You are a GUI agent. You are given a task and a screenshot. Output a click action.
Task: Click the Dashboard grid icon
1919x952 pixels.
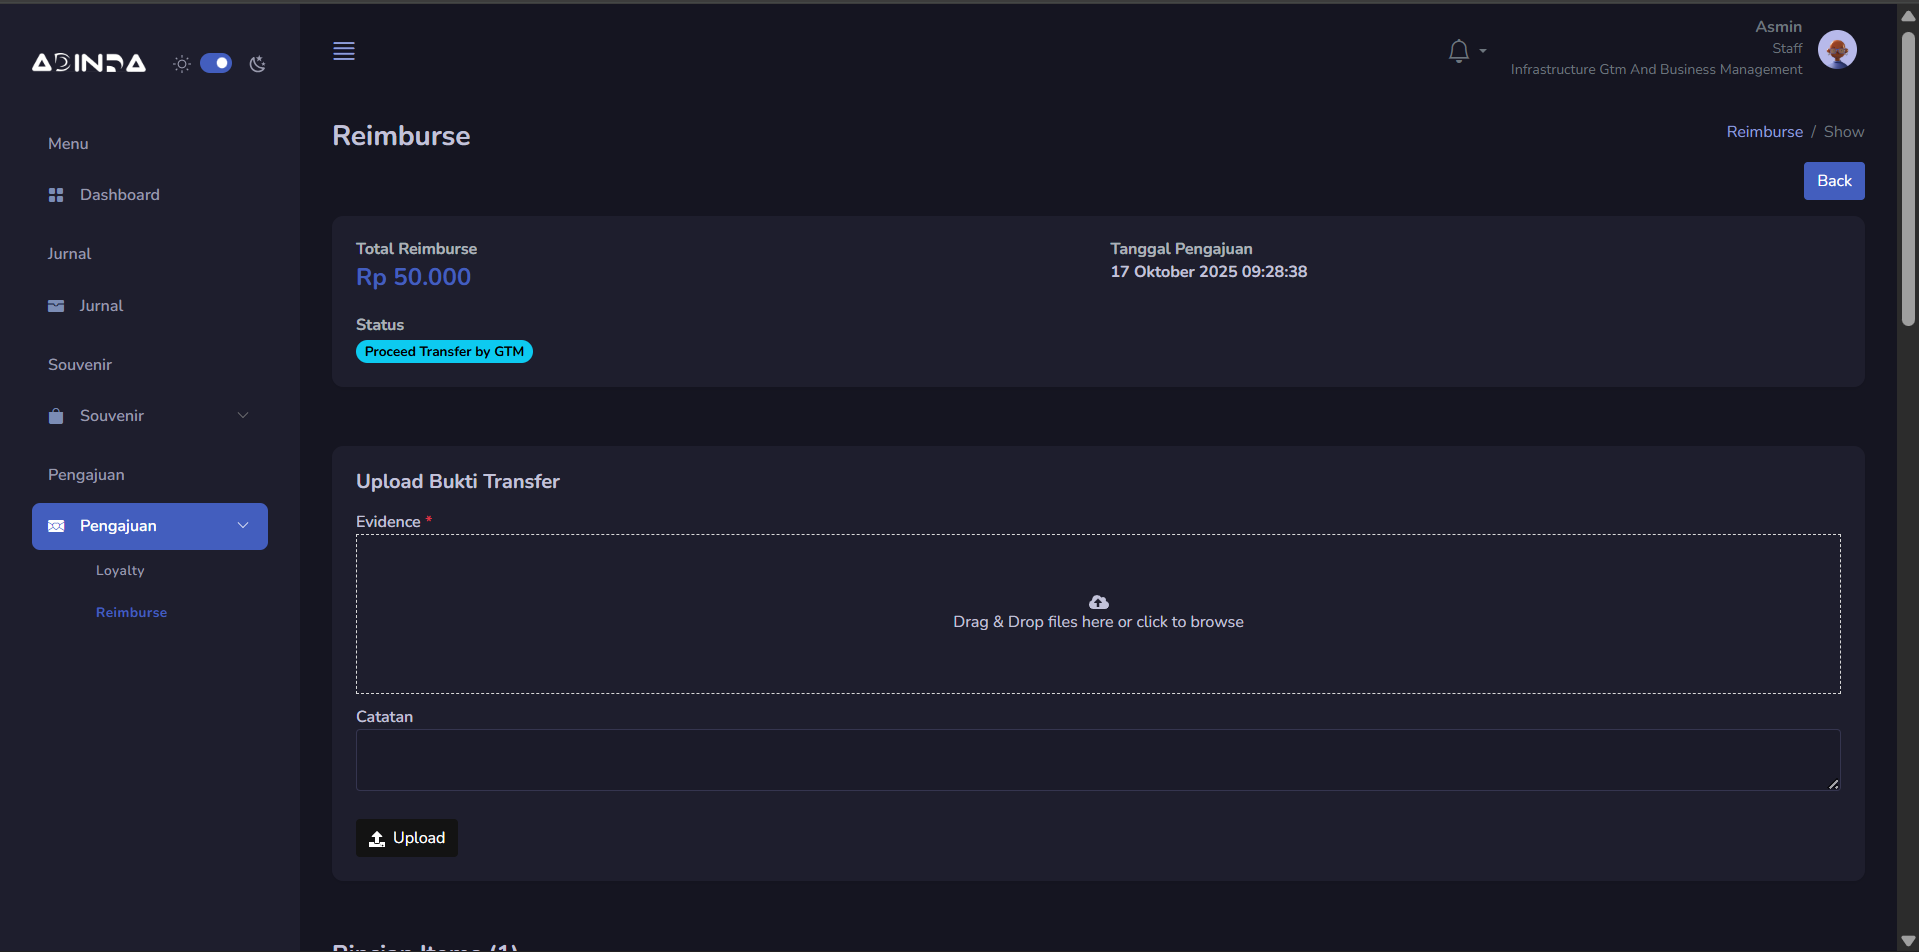pos(56,195)
